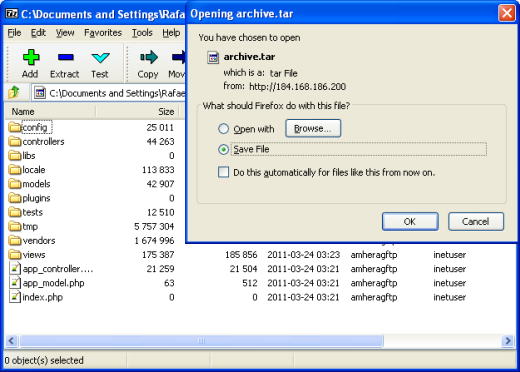
Task: Click the 2011-03-24 03:23 date cell
Action: 303,255
